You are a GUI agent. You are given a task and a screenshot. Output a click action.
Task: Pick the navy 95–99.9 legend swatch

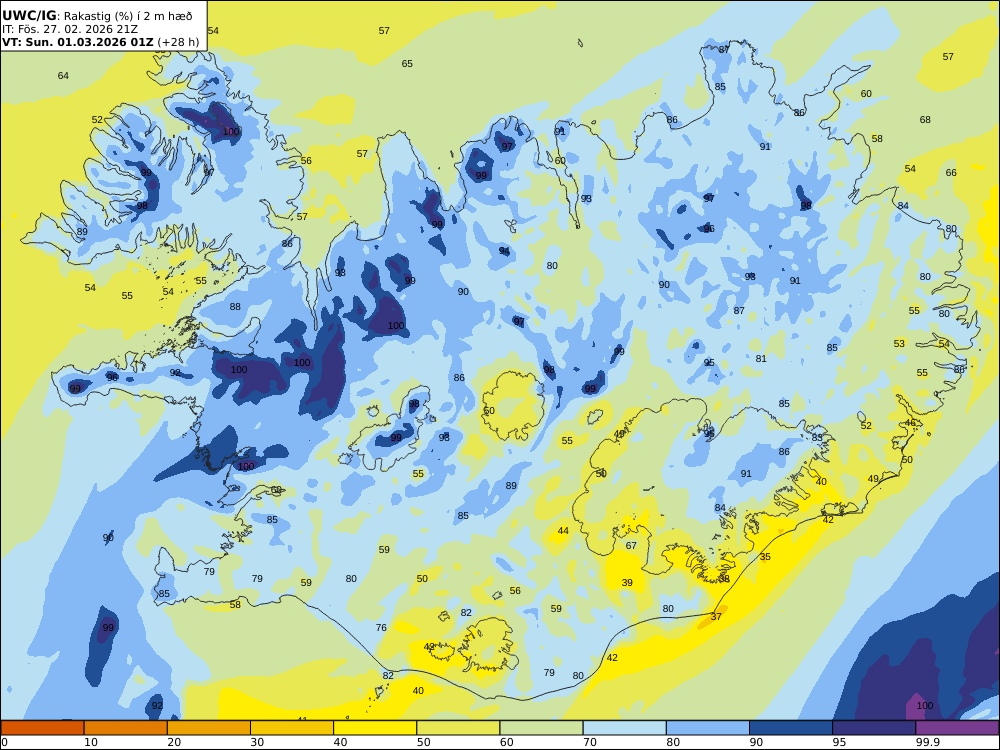pyautogui.click(x=874, y=728)
